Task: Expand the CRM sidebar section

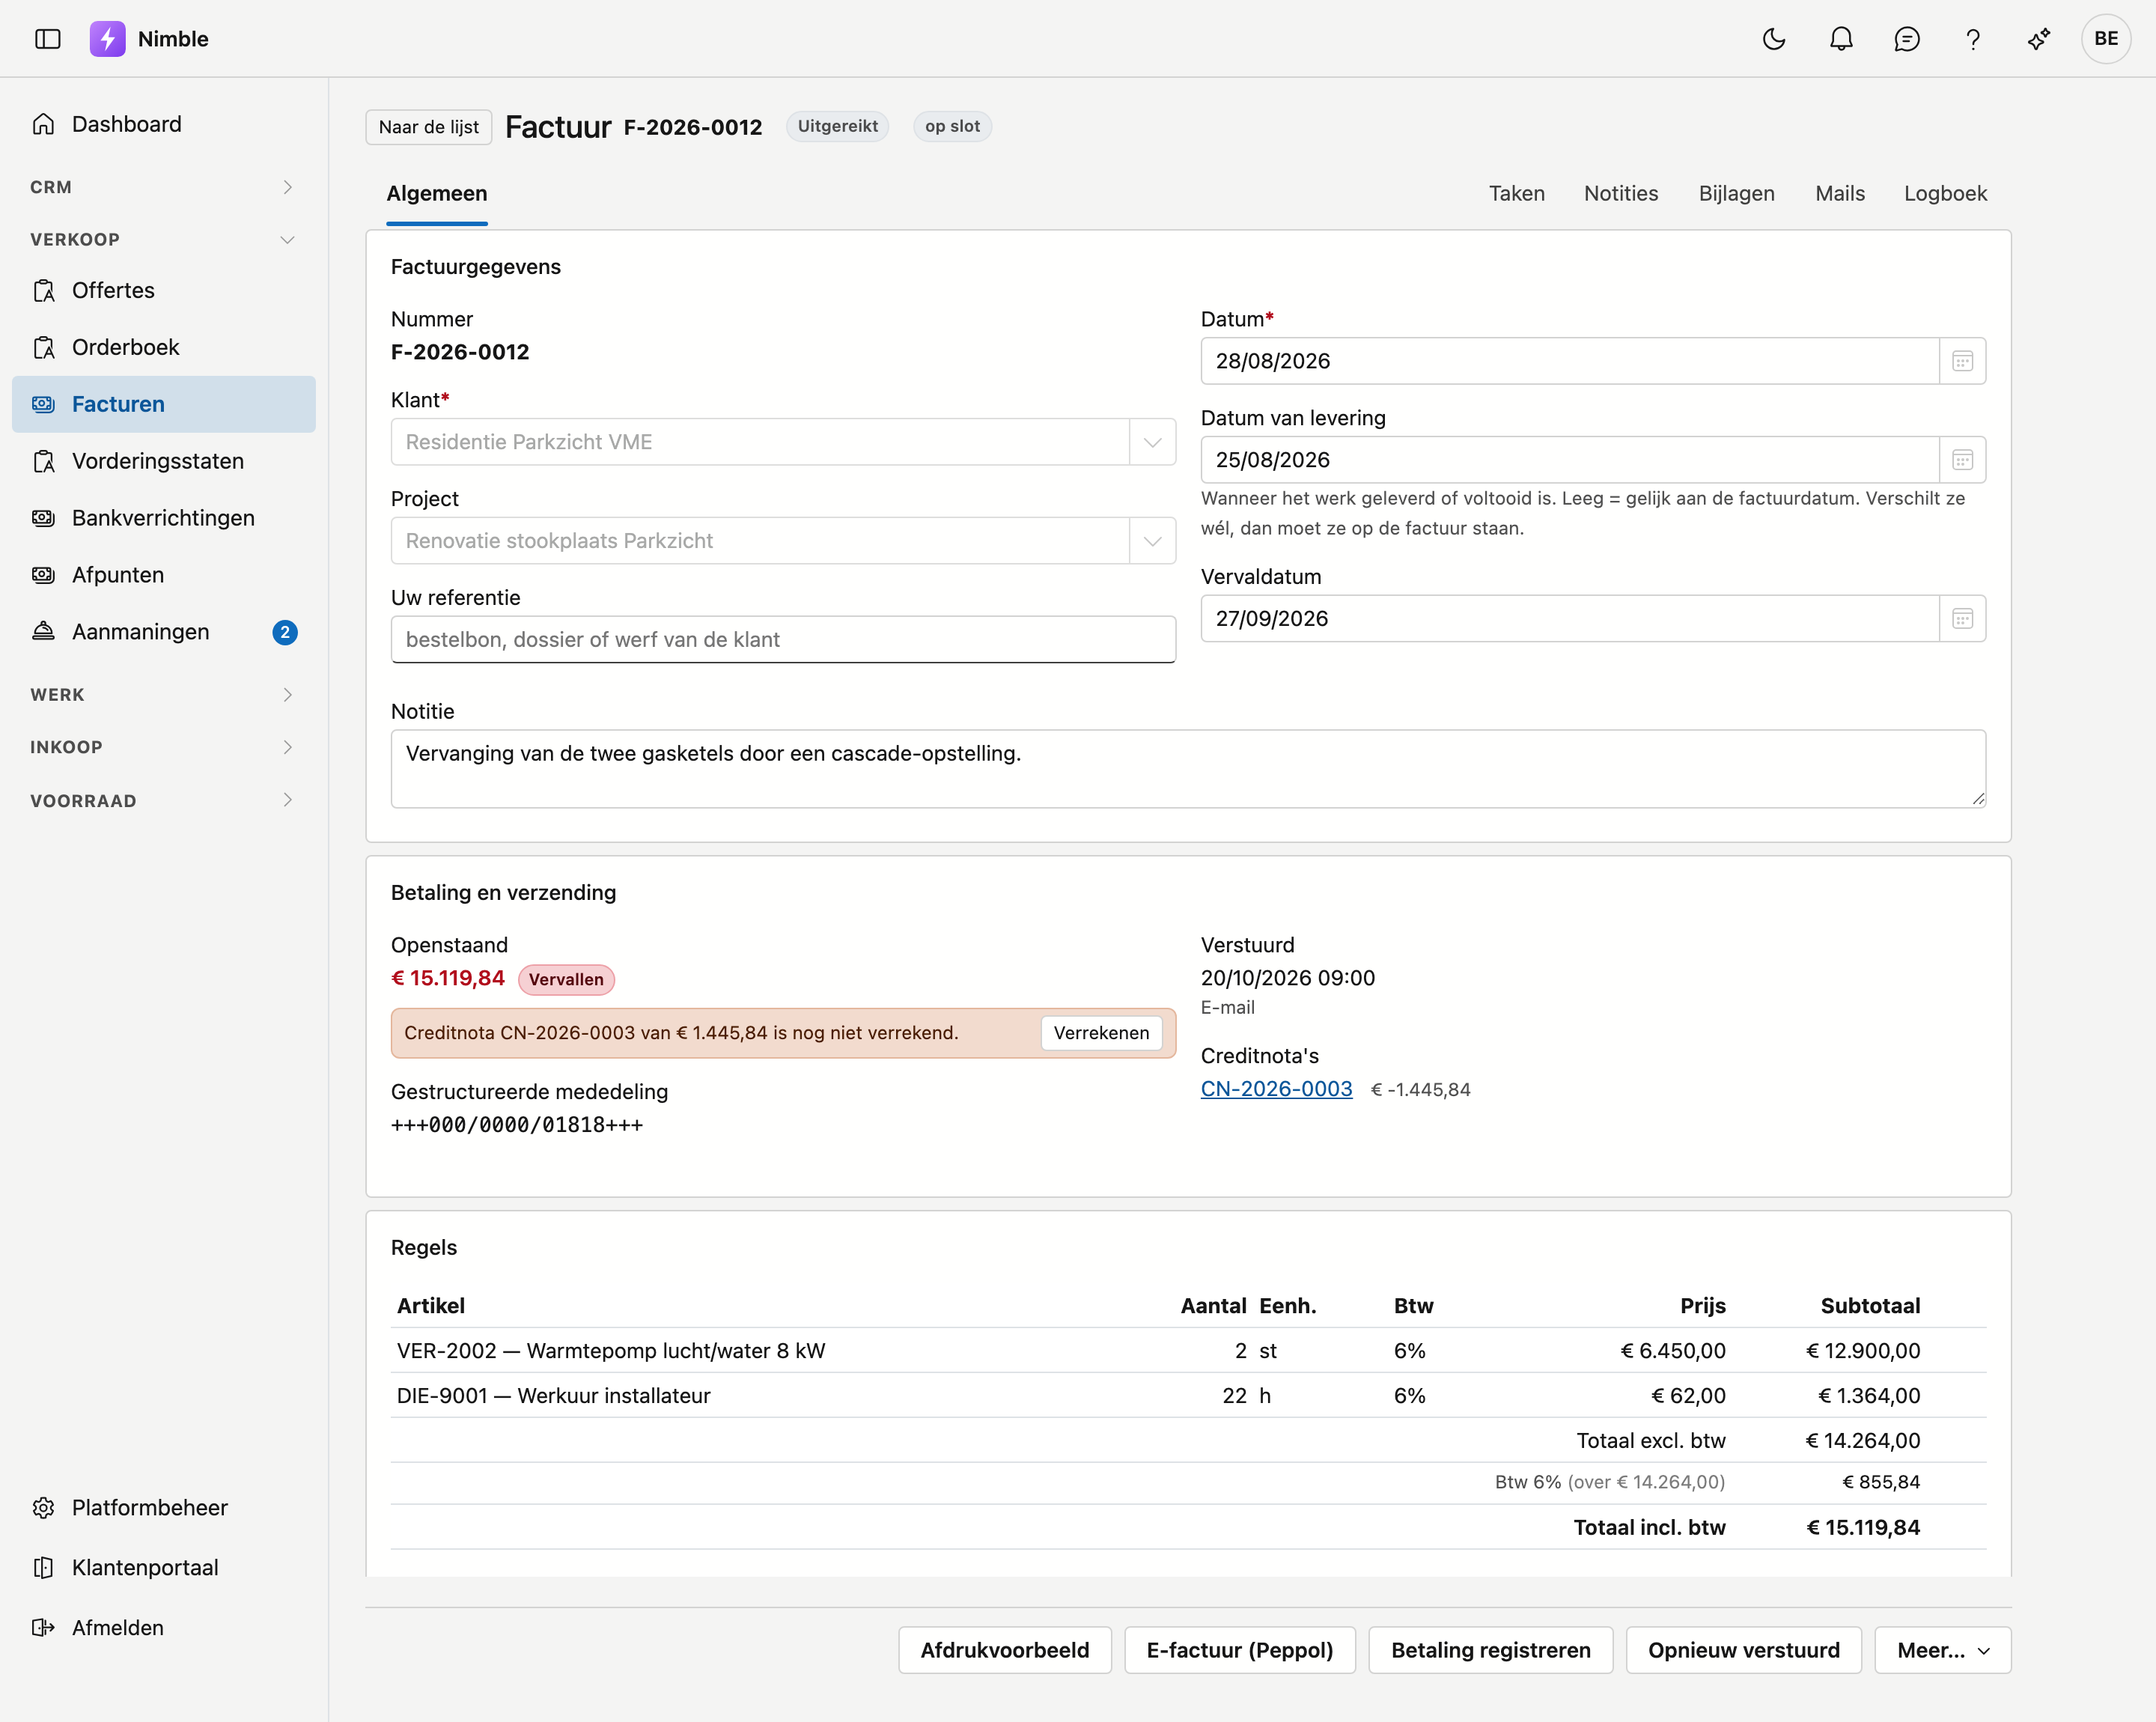Action: point(164,187)
